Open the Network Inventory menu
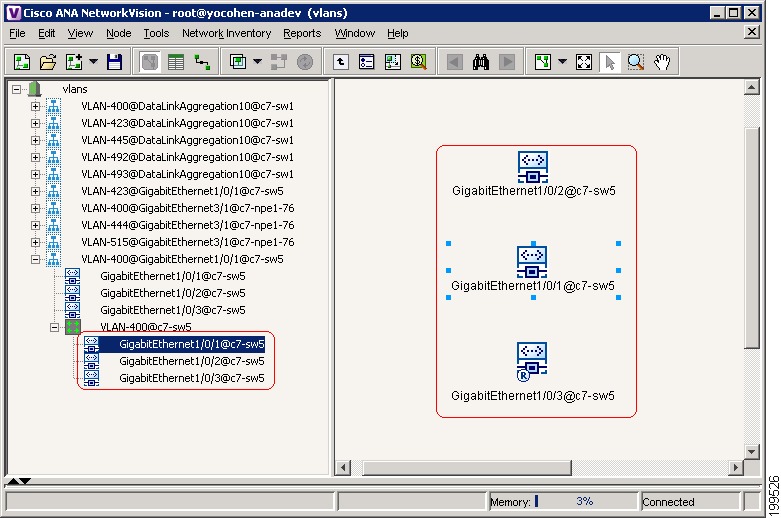The height and width of the screenshot is (518, 781). coord(227,33)
